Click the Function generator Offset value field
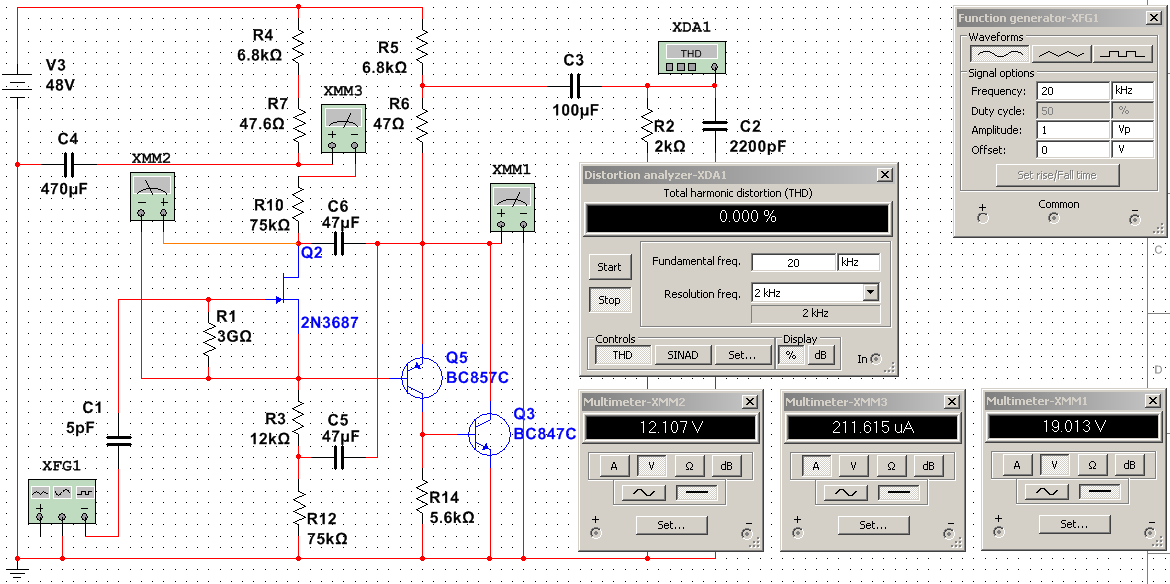 coord(1073,149)
